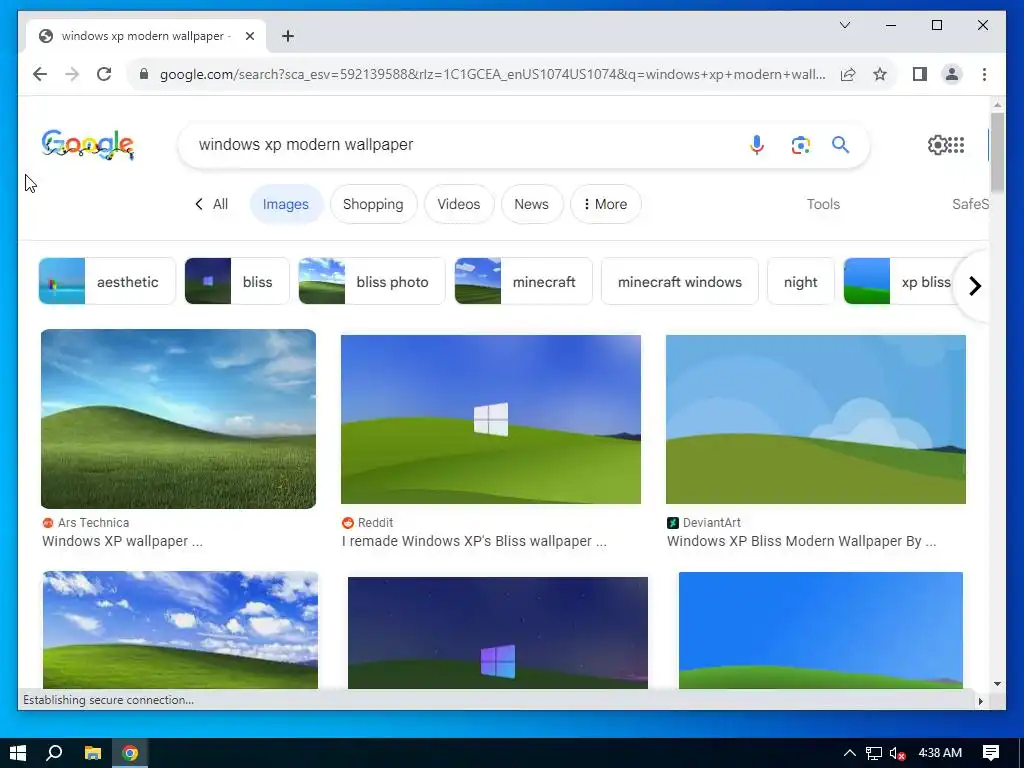Expand the More search options
Image resolution: width=1024 pixels, height=768 pixels.
click(x=605, y=204)
